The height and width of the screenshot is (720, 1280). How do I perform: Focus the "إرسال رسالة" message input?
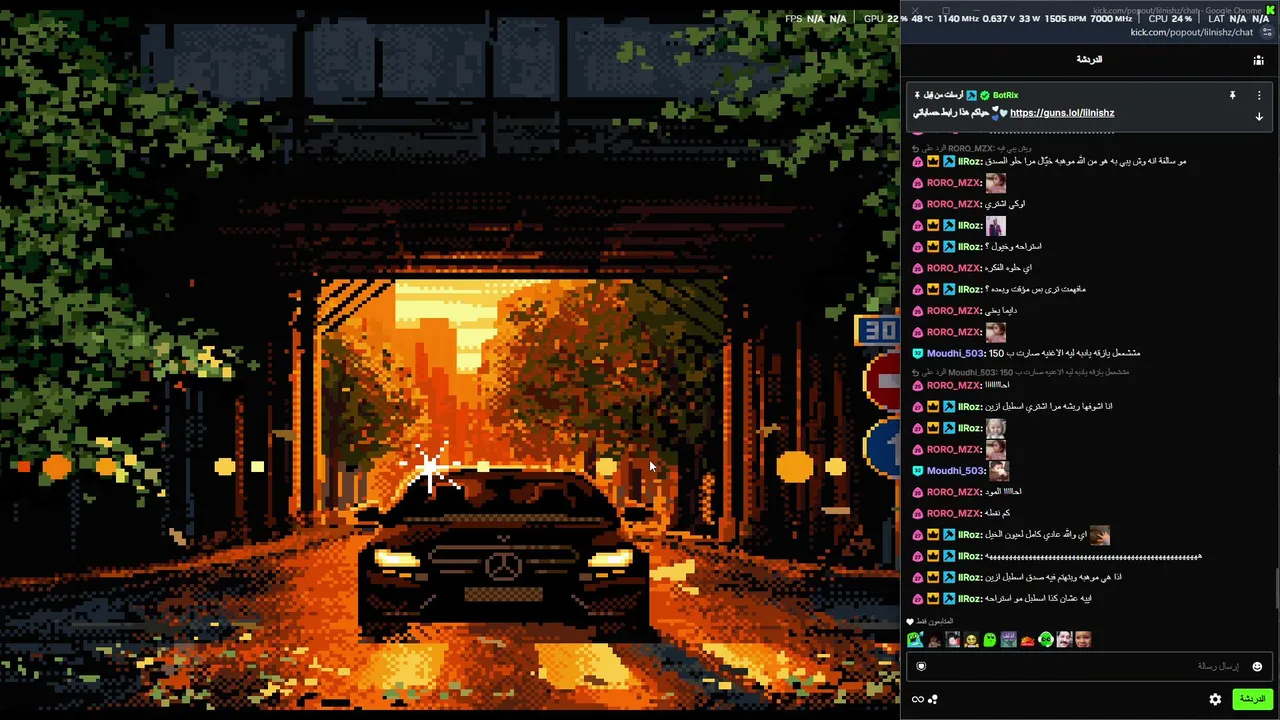pyautogui.click(x=1089, y=667)
